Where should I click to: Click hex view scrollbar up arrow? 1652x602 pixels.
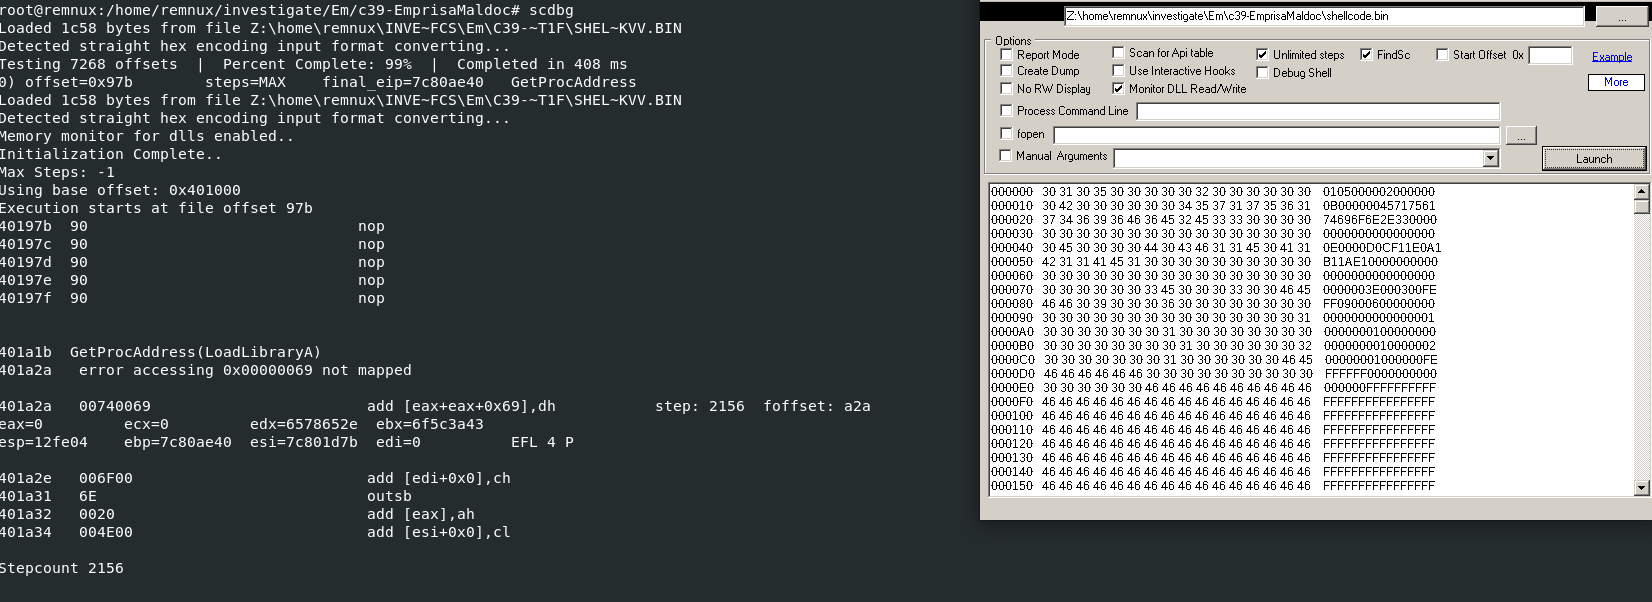tap(1641, 191)
